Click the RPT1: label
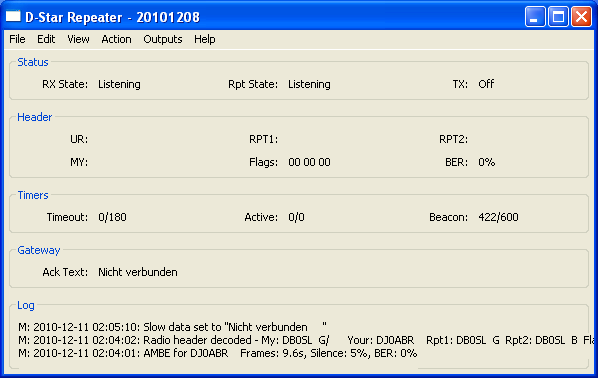The image size is (598, 378). [264, 139]
